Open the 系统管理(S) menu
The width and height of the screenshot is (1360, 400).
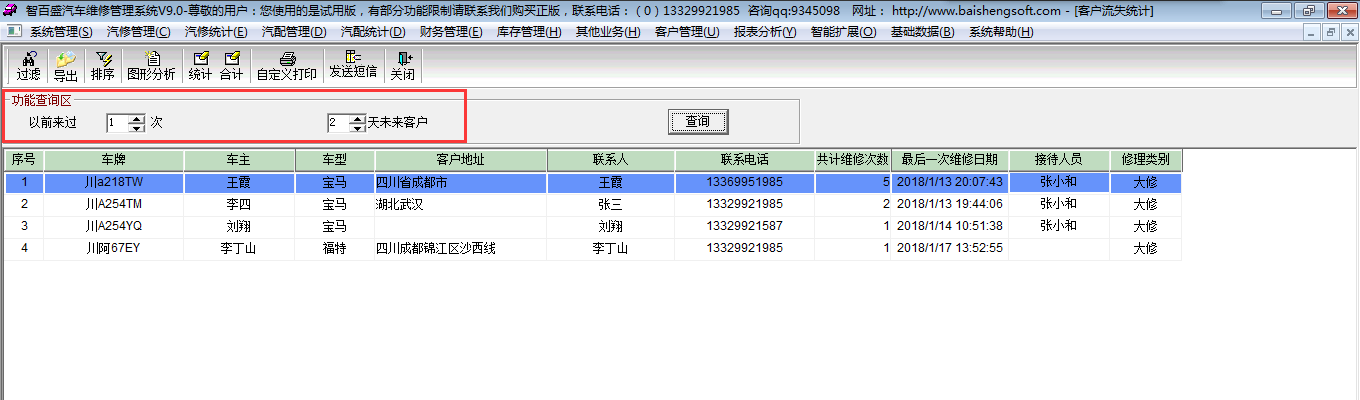pyautogui.click(x=60, y=32)
